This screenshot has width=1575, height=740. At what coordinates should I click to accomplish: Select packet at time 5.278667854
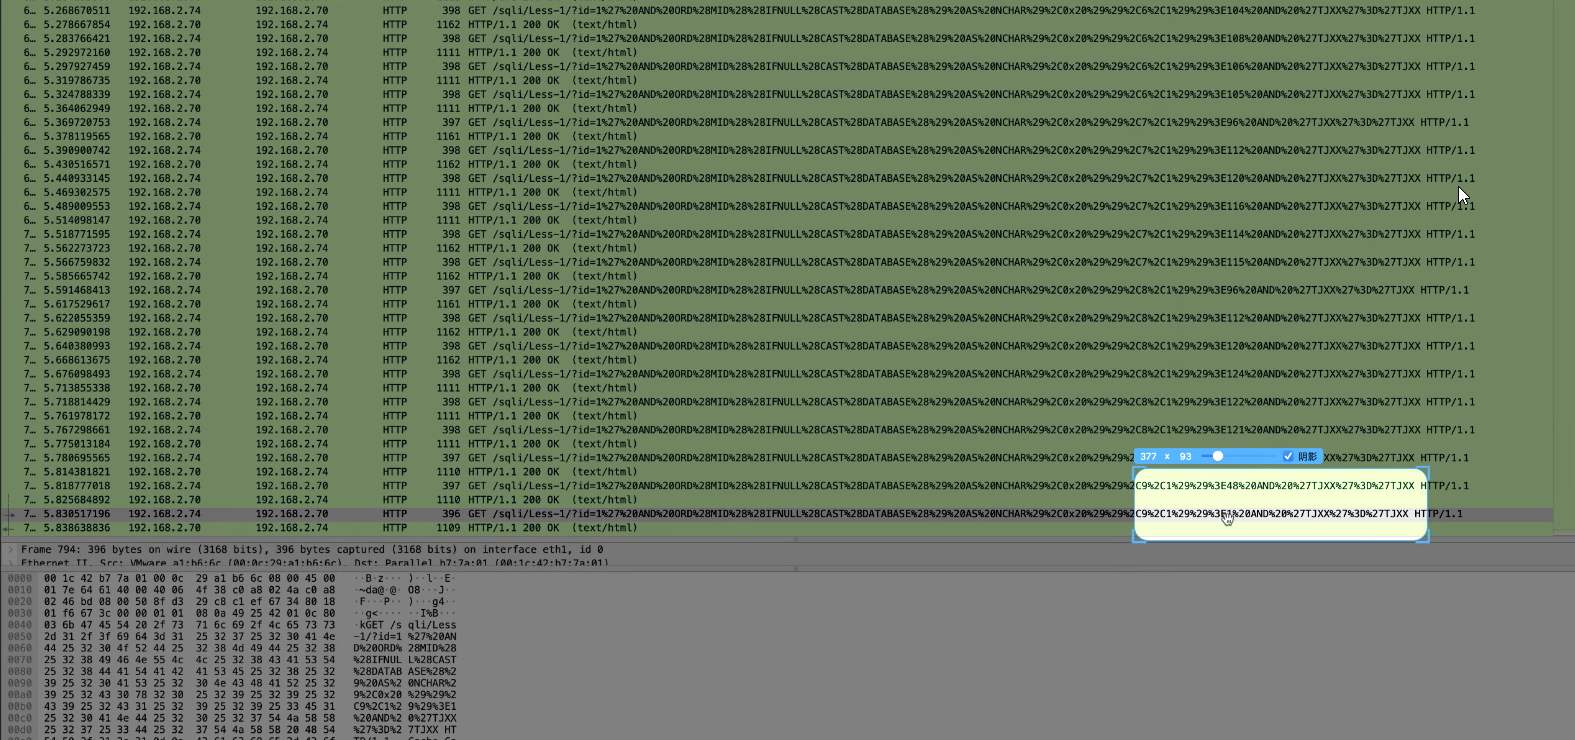point(777,24)
